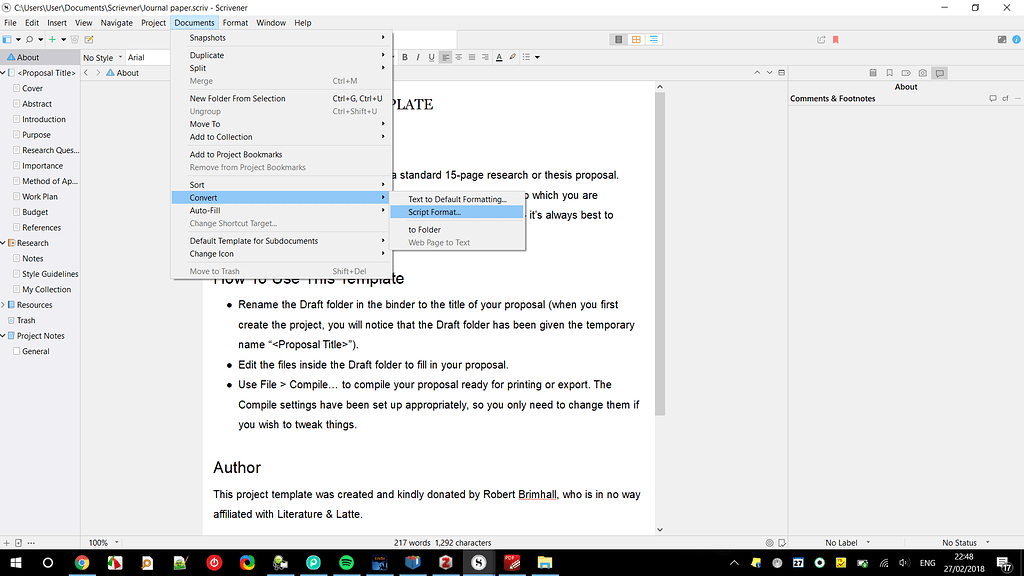Image resolution: width=1024 pixels, height=576 pixels.
Task: Justify text using format bar icon
Action: click(x=472, y=57)
